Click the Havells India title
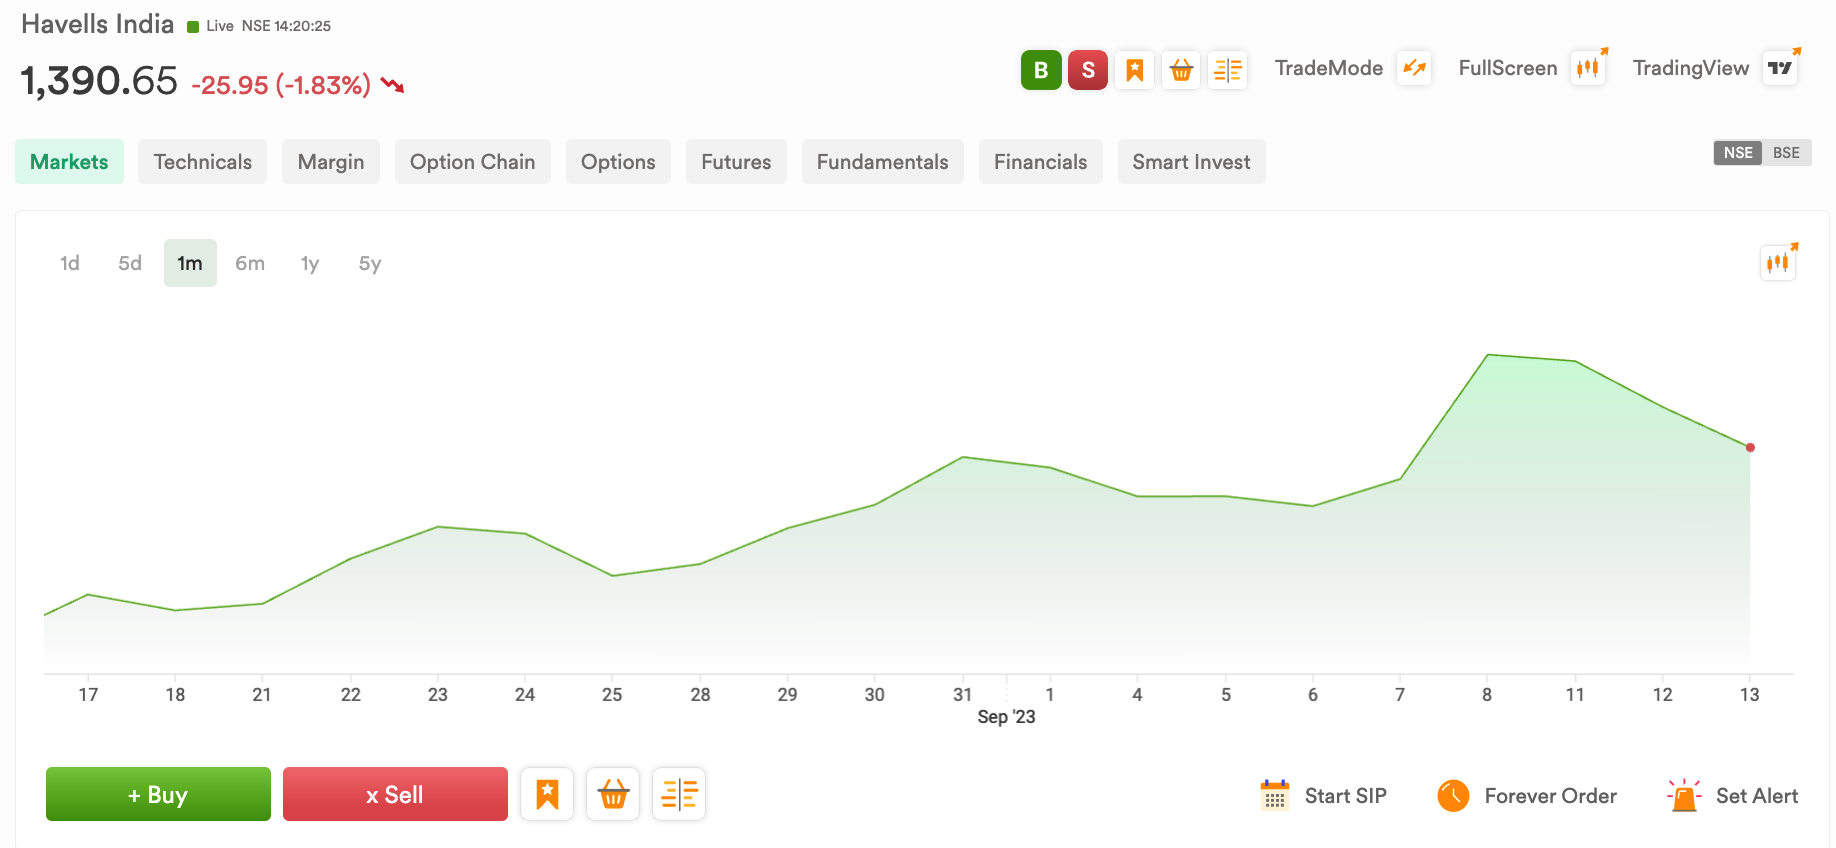 98,24
